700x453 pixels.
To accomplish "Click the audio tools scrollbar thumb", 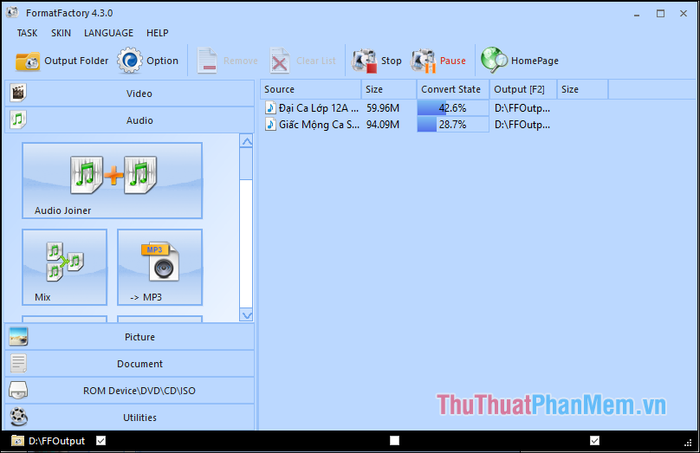I will pyautogui.click(x=246, y=164).
